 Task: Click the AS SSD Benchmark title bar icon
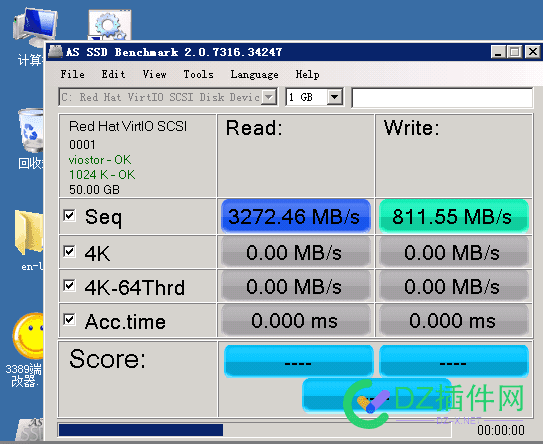55,52
